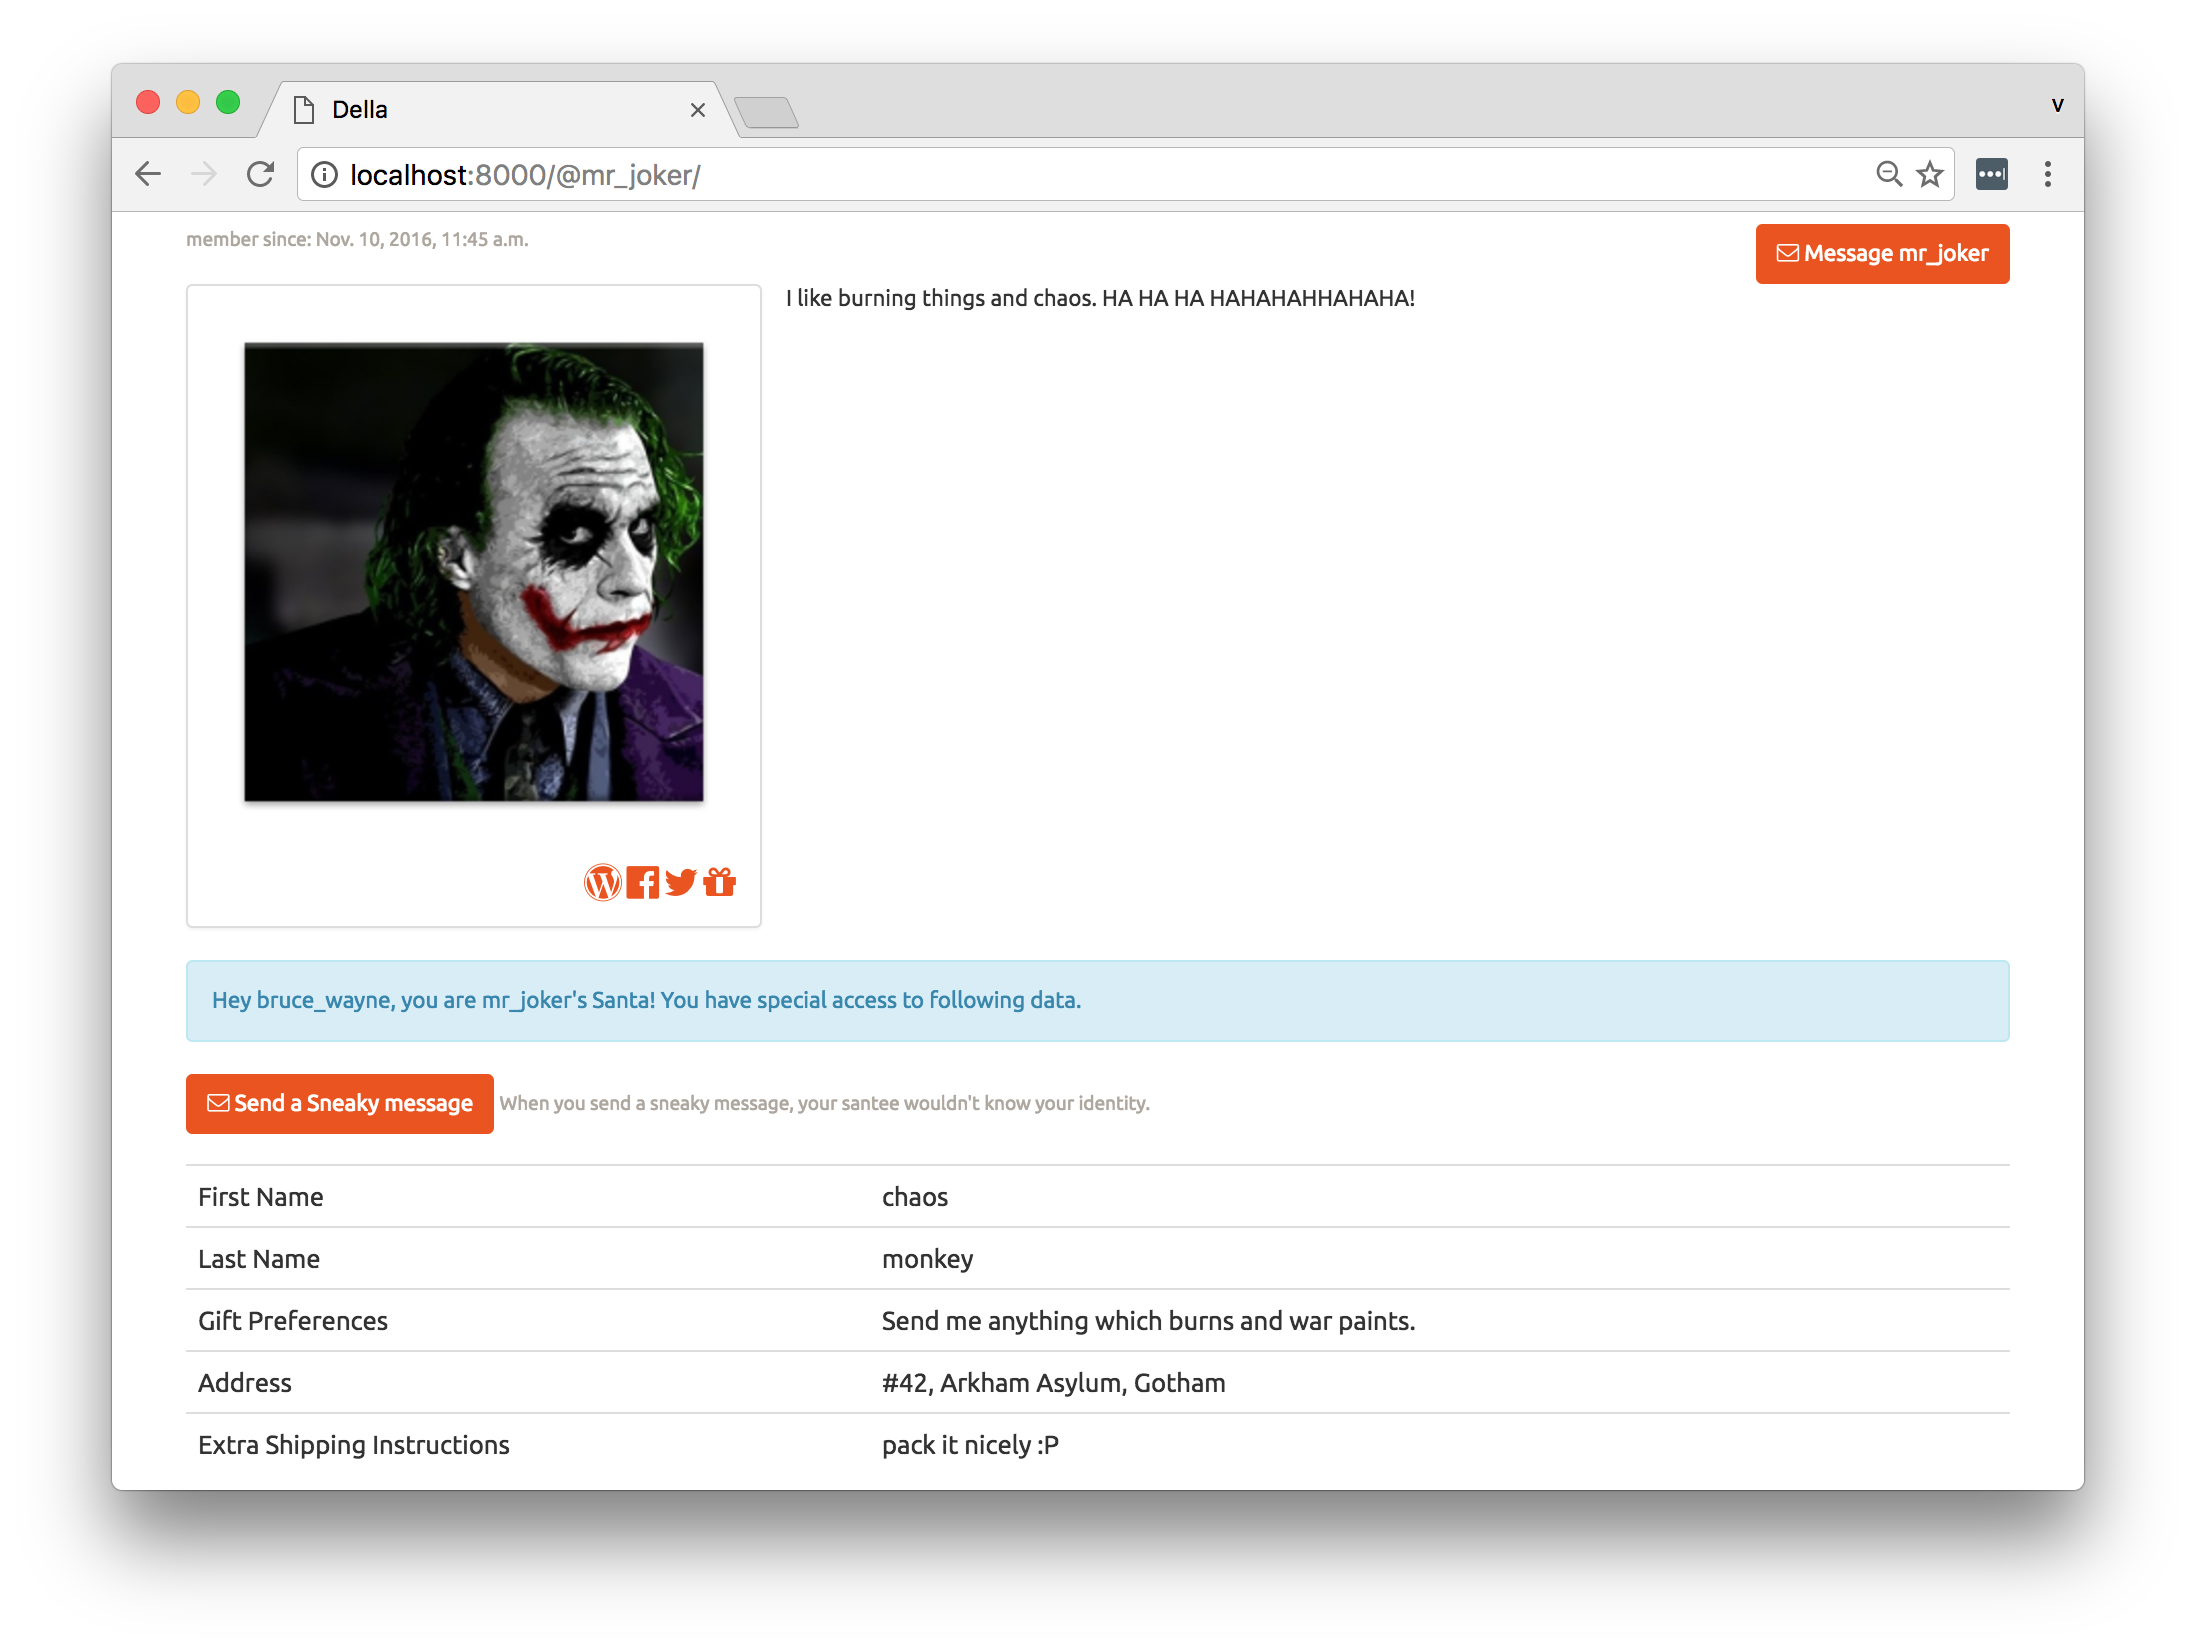This screenshot has width=2196, height=1650.
Task: Click the gift wishlist icon
Action: click(719, 882)
